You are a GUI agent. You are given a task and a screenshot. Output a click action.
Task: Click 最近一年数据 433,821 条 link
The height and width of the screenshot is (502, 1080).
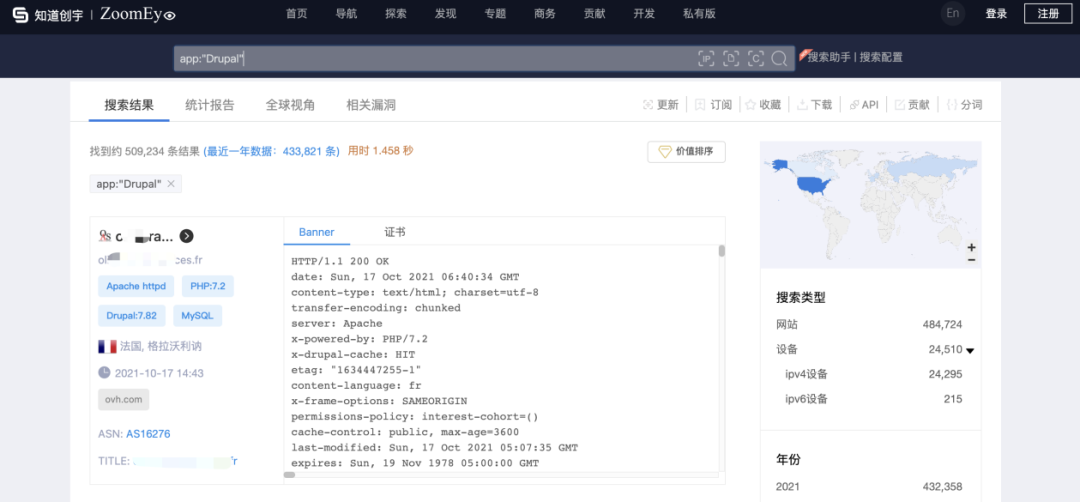[x=272, y=151]
